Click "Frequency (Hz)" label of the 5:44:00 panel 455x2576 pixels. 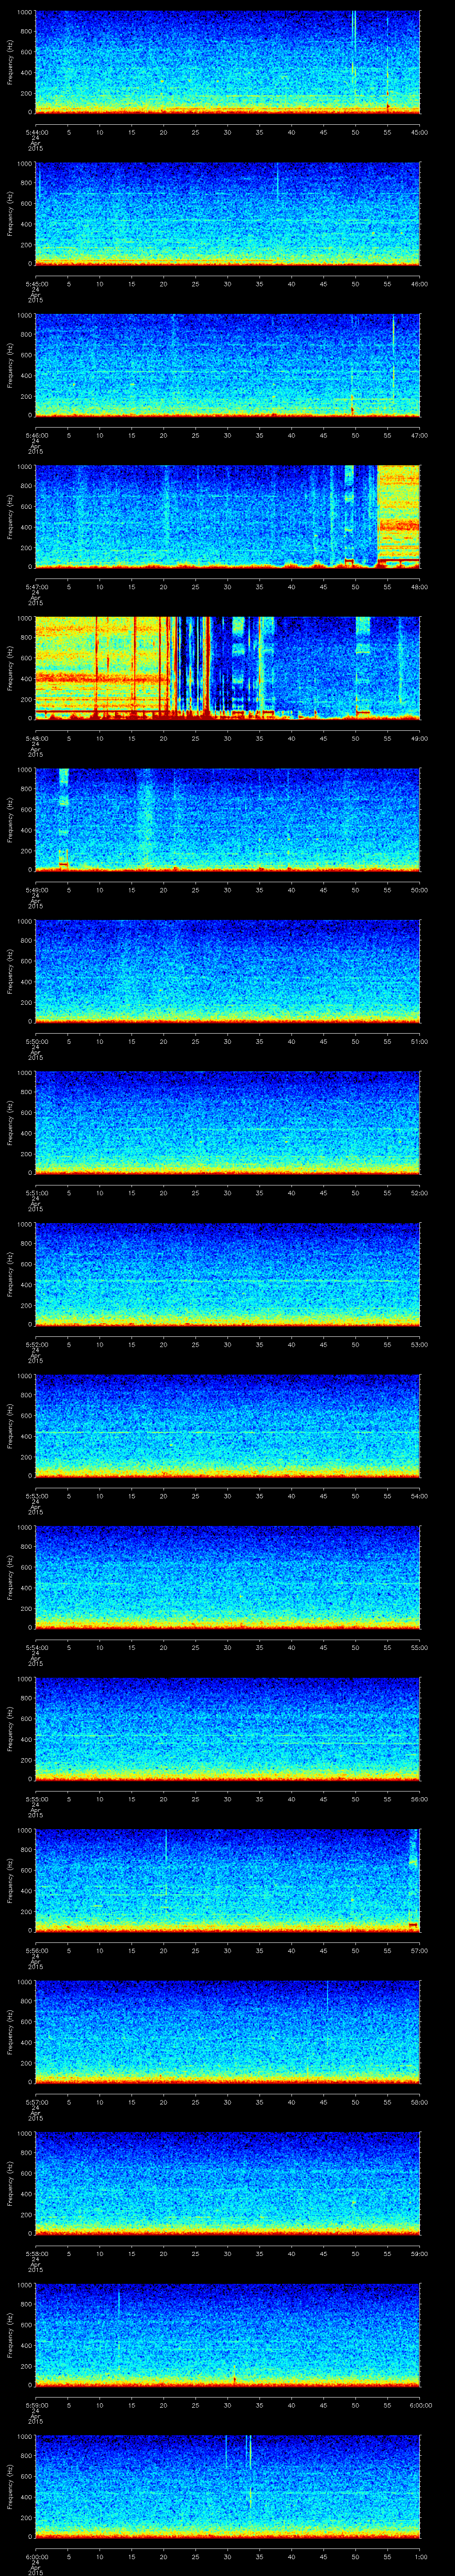pos(10,62)
